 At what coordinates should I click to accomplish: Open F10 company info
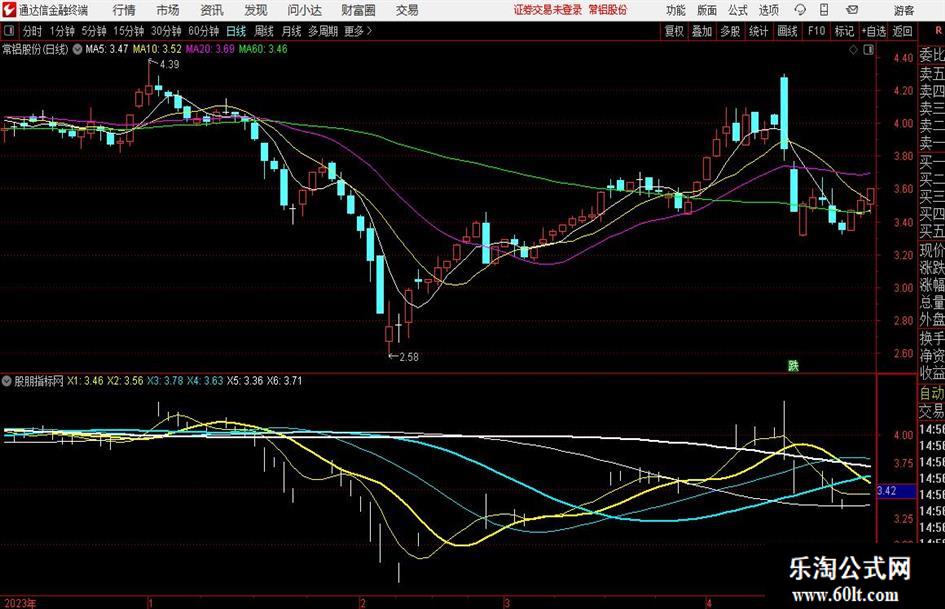click(x=817, y=31)
